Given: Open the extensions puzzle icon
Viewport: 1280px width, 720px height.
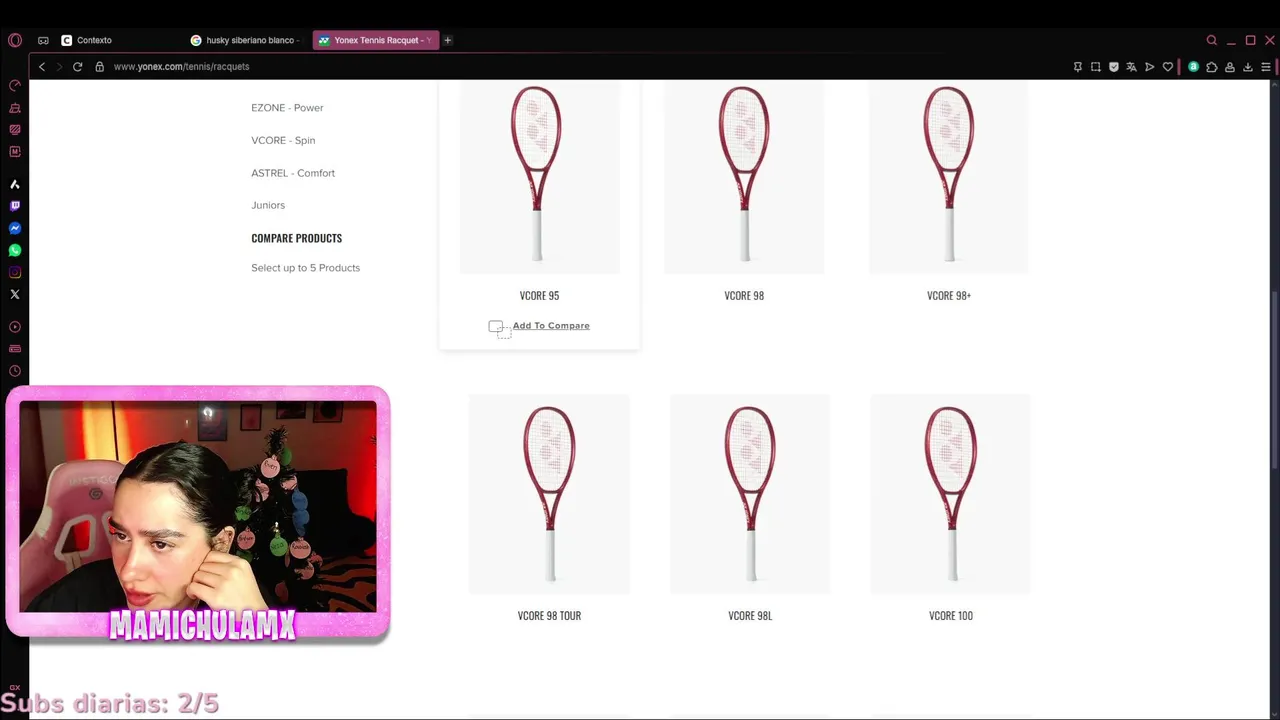Looking at the screenshot, I should pyautogui.click(x=1212, y=67).
